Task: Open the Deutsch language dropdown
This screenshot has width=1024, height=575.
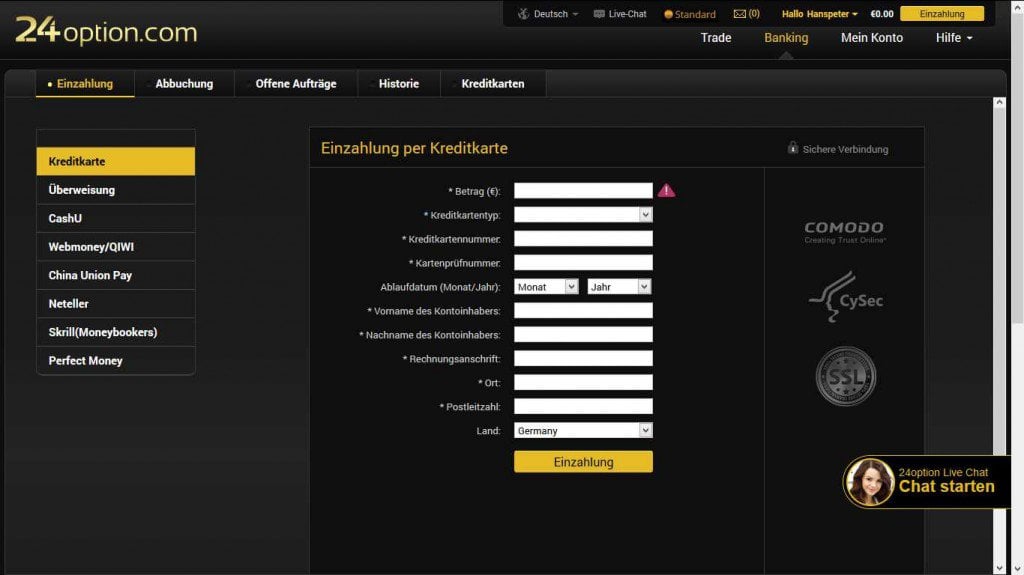Action: 556,14
